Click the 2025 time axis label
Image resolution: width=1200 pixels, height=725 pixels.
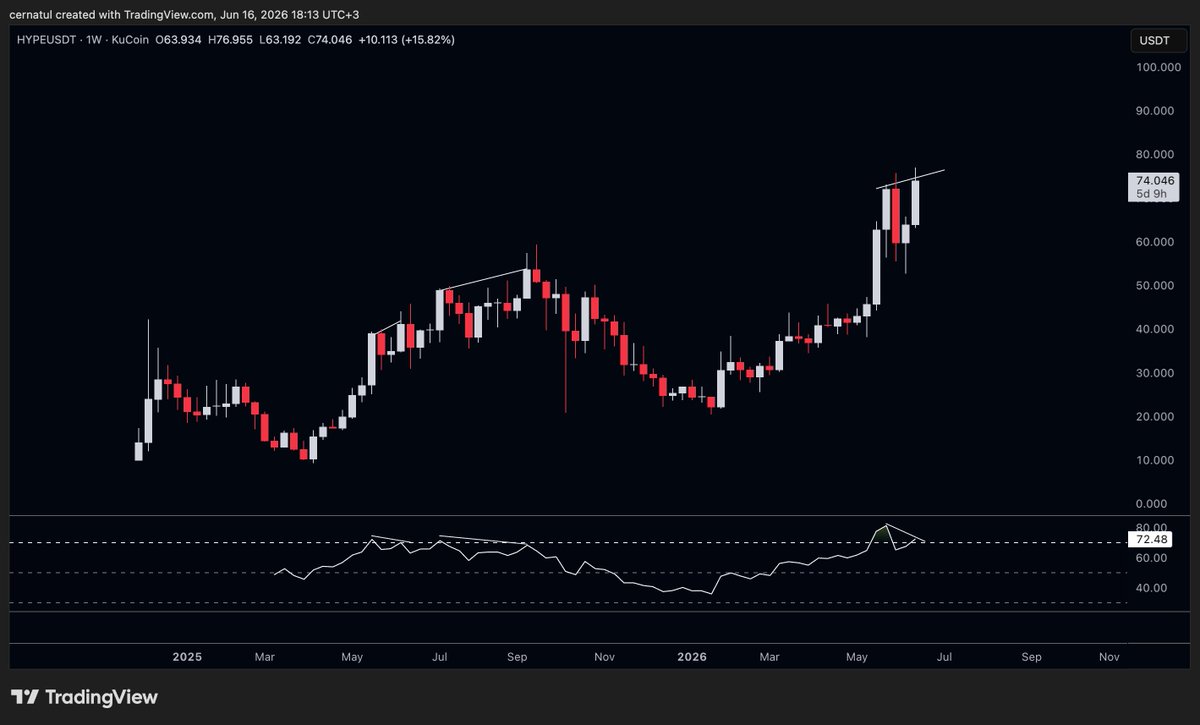tap(187, 657)
